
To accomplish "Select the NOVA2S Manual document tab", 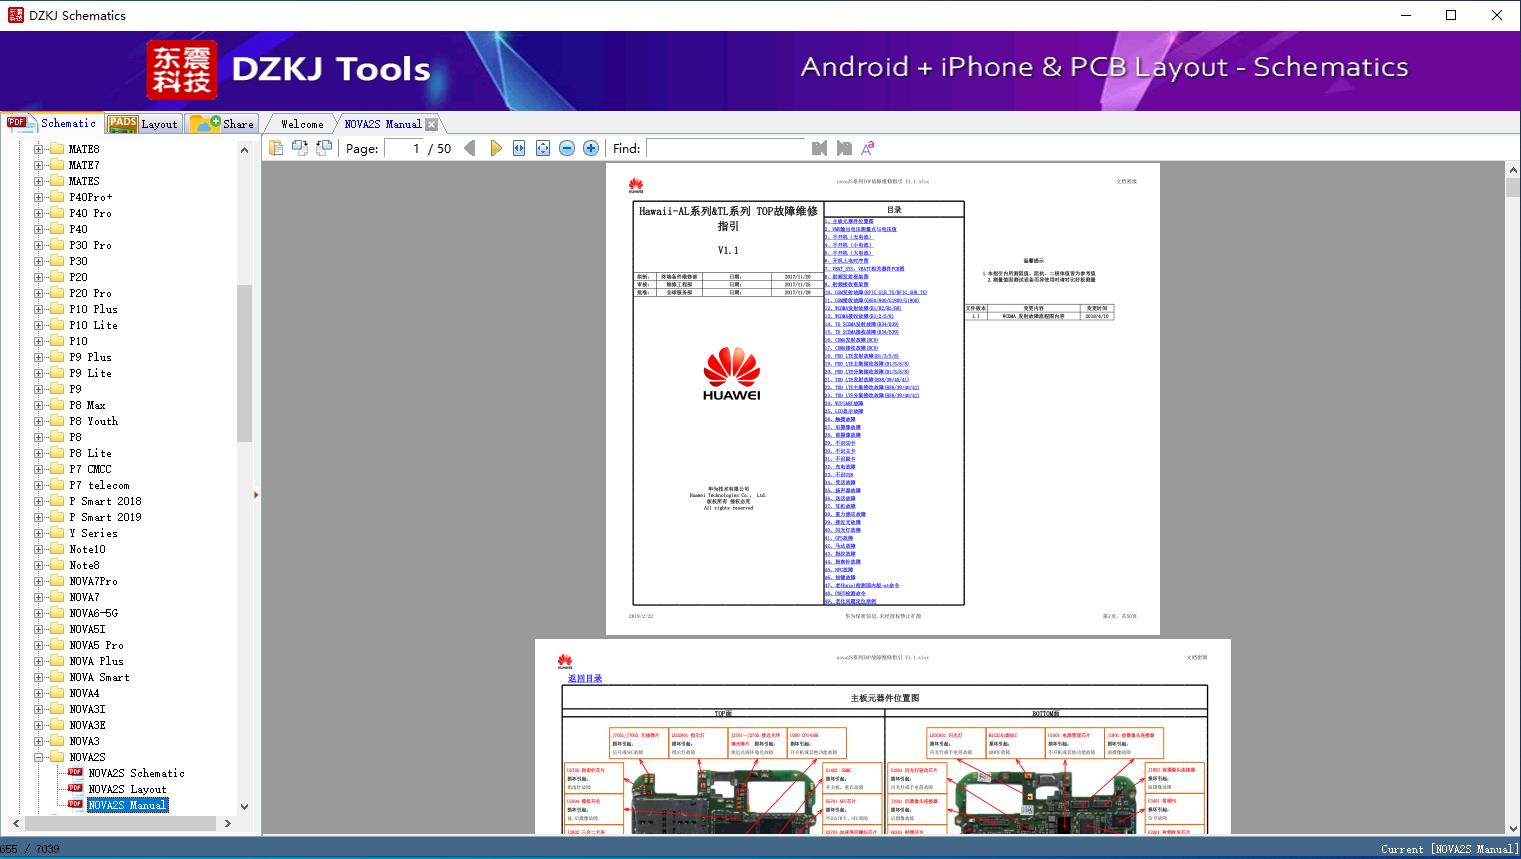I will pyautogui.click(x=382, y=124).
